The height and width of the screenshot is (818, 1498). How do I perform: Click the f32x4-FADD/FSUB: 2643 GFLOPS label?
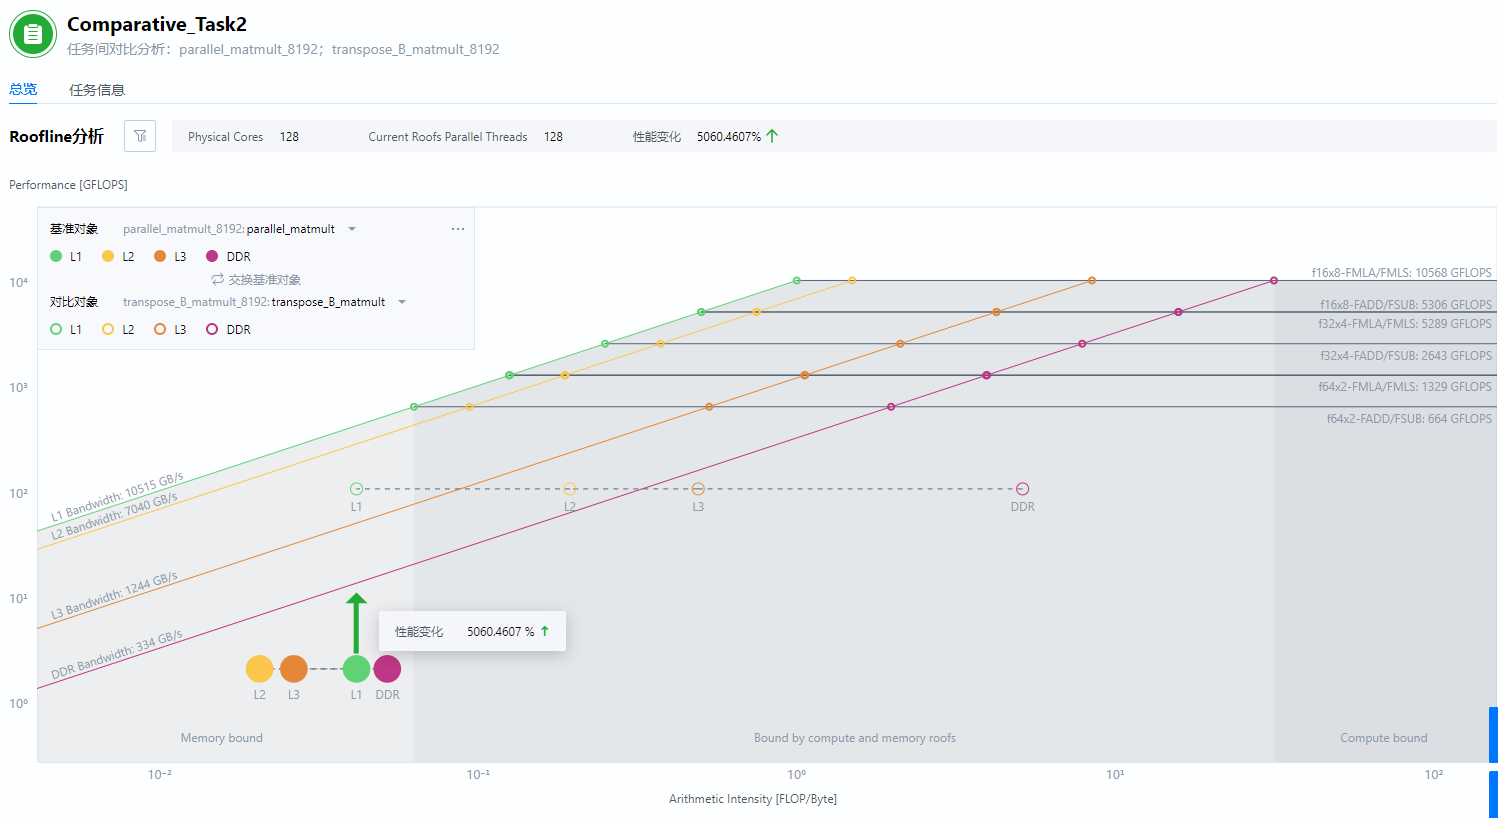(1406, 355)
